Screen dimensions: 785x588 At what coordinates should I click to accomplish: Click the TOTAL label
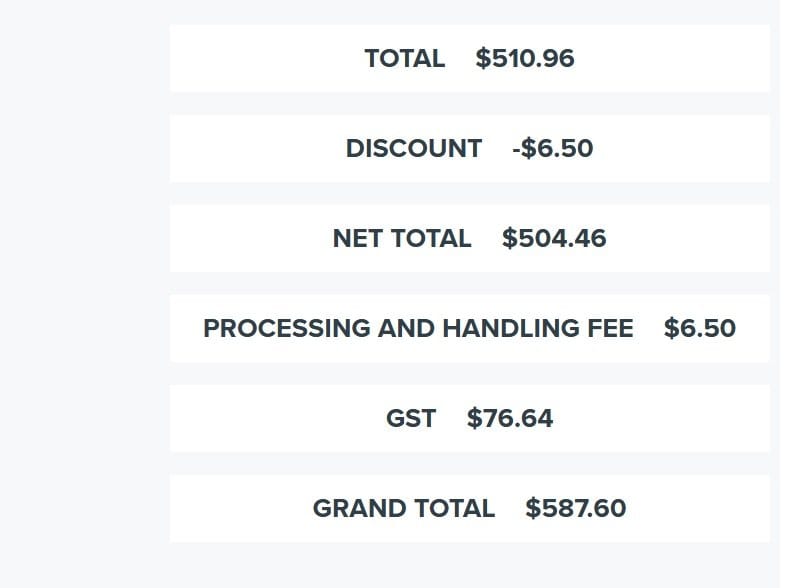(405, 59)
